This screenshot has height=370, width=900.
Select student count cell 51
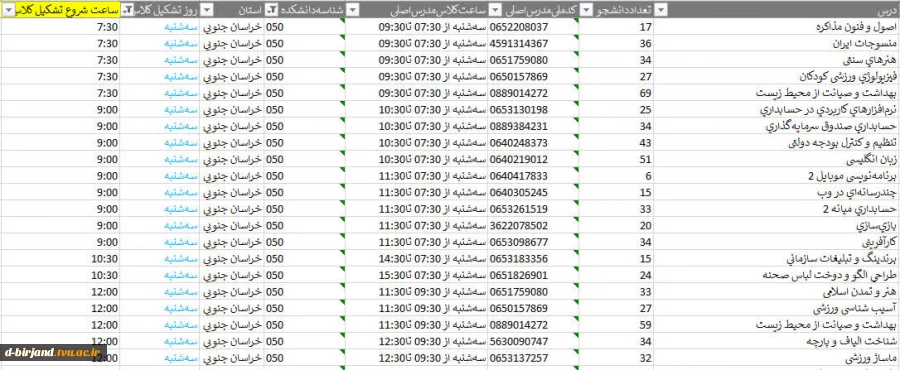coord(616,159)
